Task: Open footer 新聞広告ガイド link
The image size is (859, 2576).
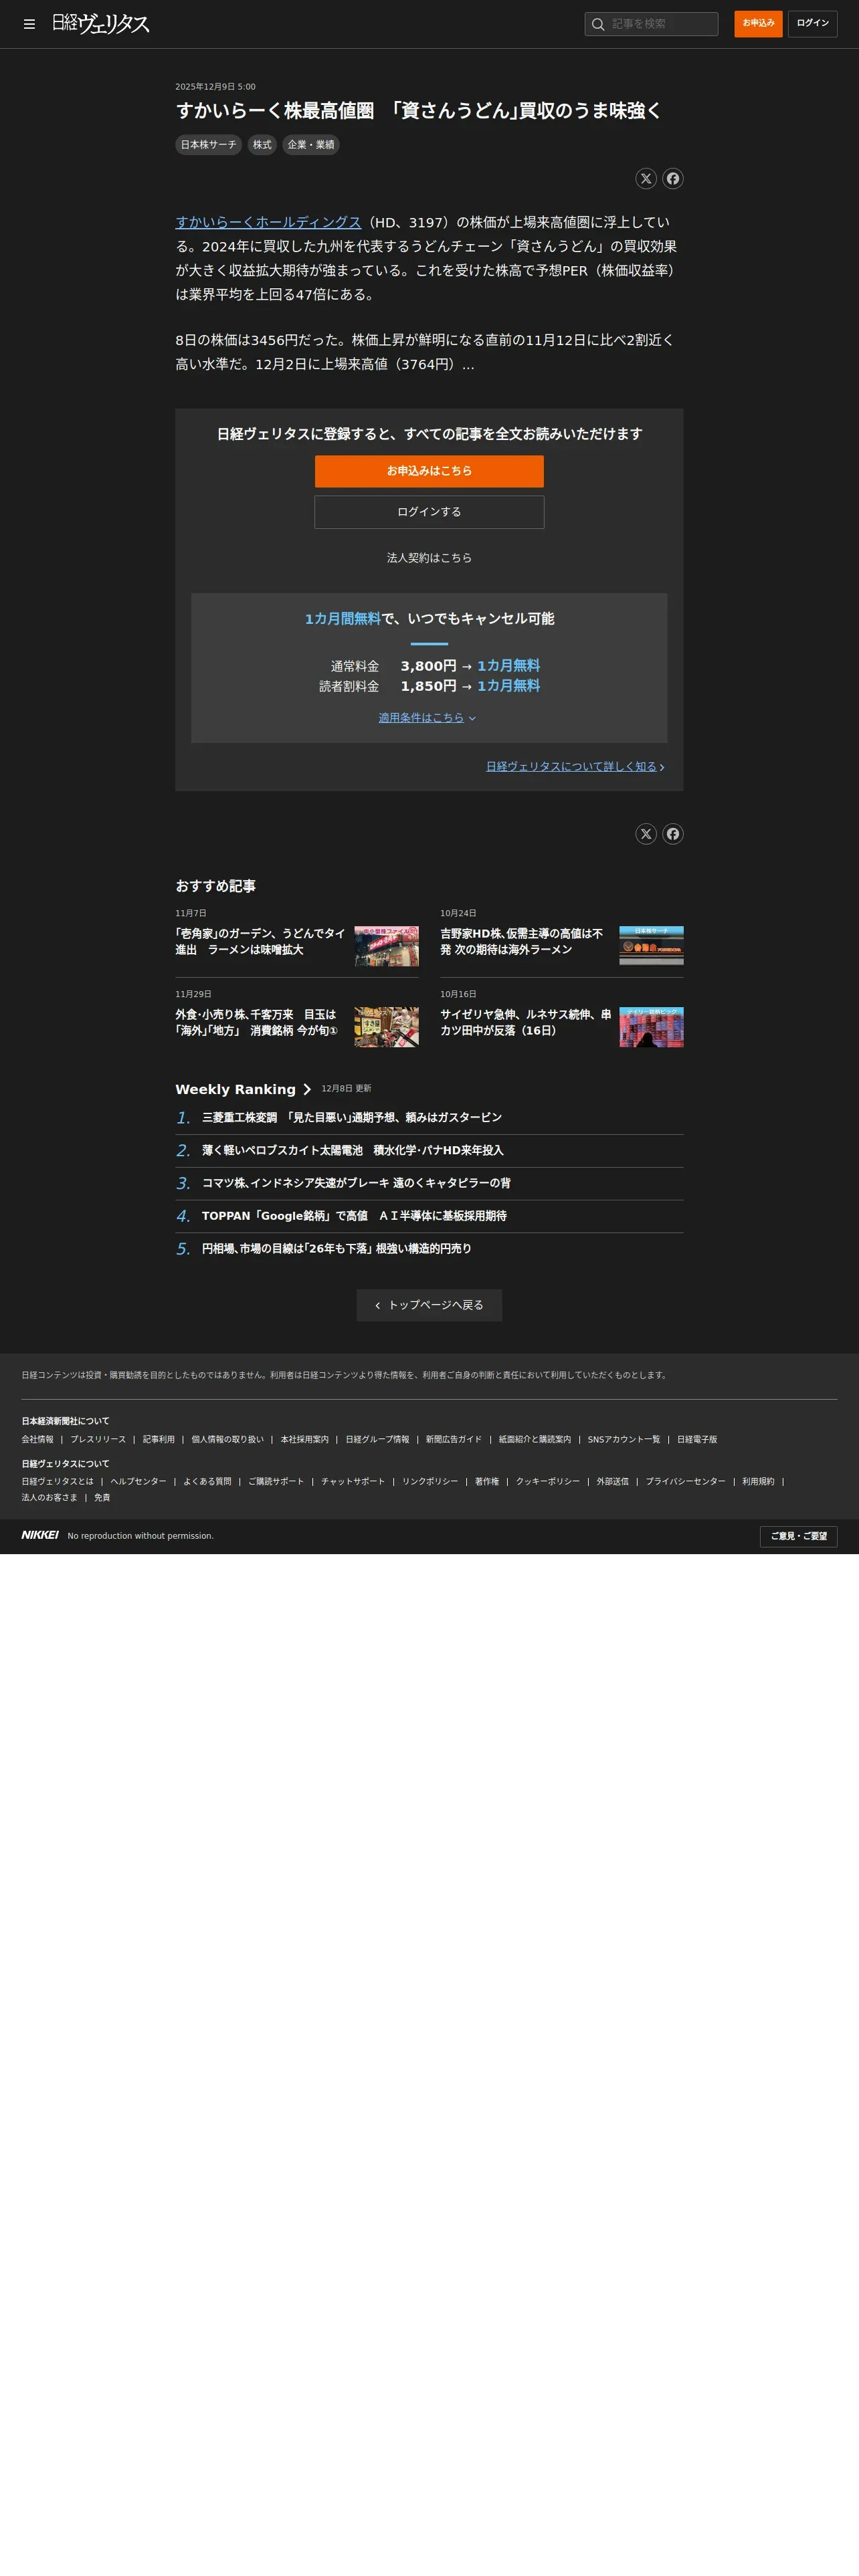Action: click(454, 1440)
